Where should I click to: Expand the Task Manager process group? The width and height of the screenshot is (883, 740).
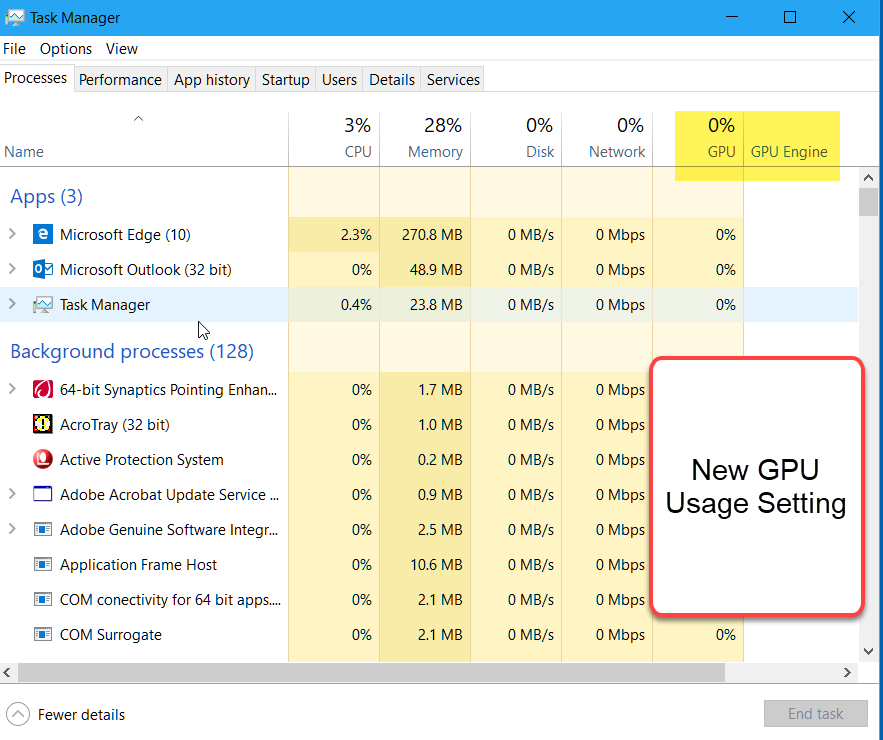click(x=12, y=304)
